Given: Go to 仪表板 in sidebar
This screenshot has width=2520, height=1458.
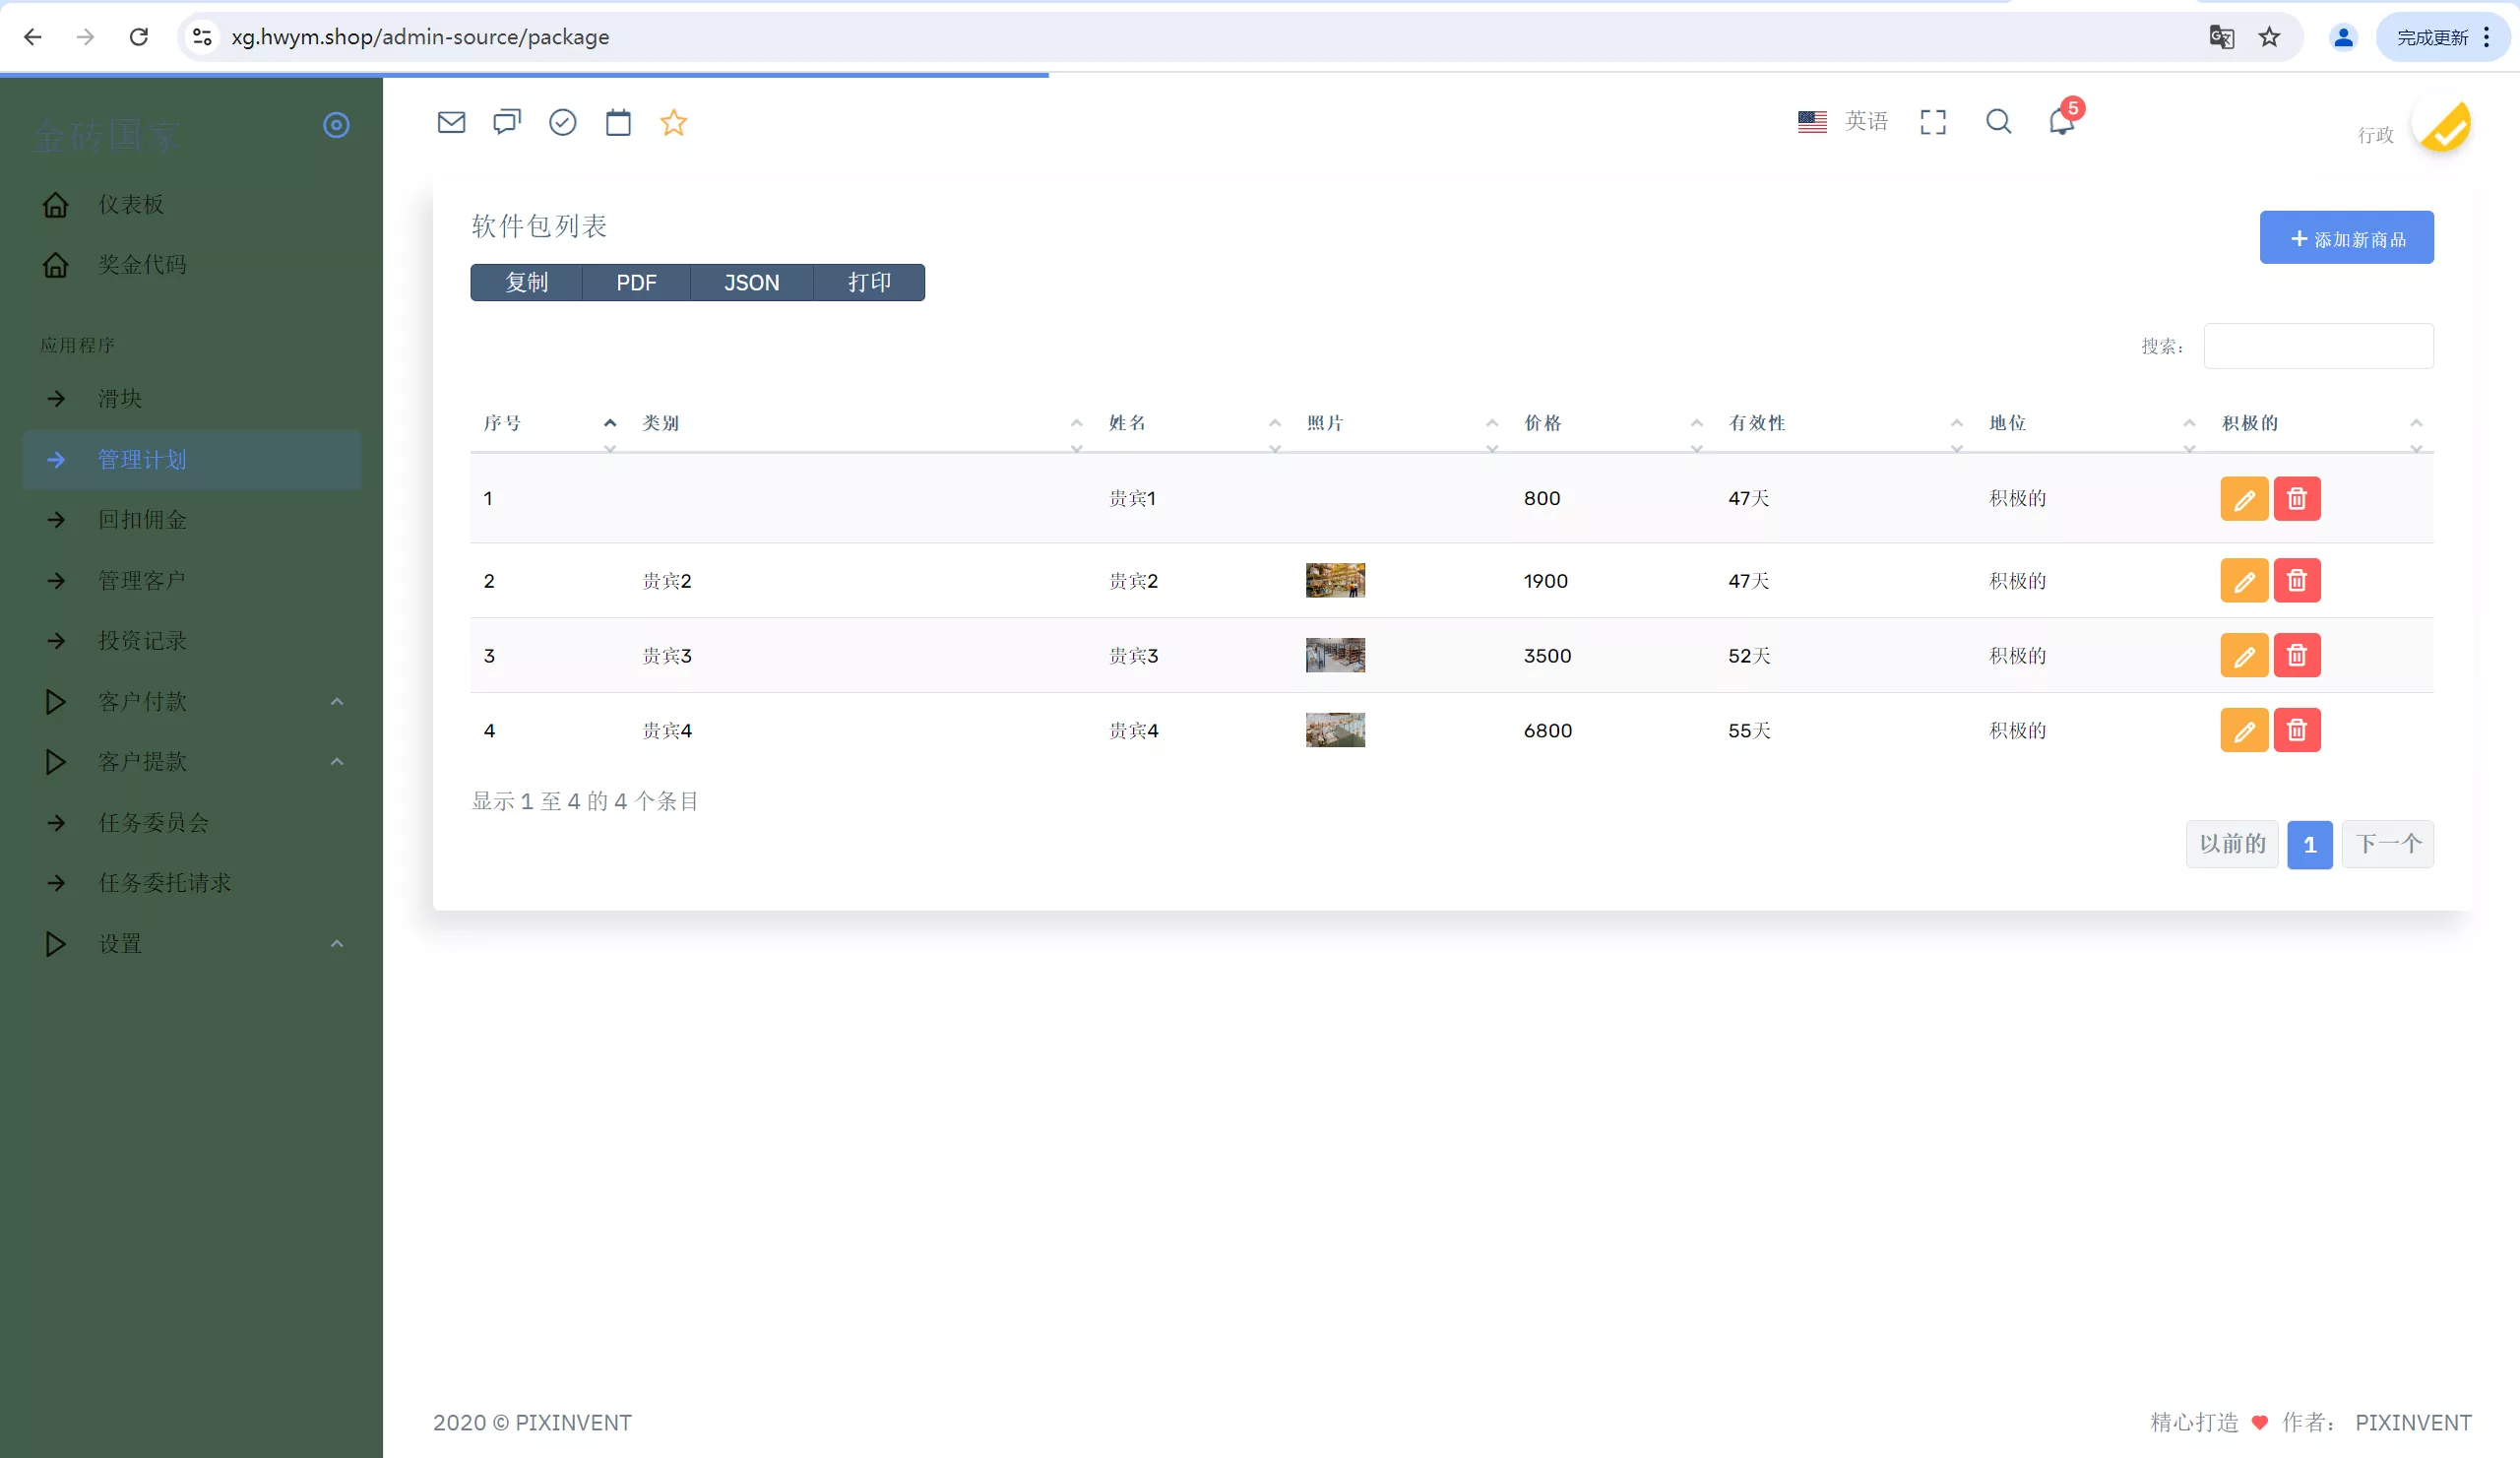Looking at the screenshot, I should 130,204.
